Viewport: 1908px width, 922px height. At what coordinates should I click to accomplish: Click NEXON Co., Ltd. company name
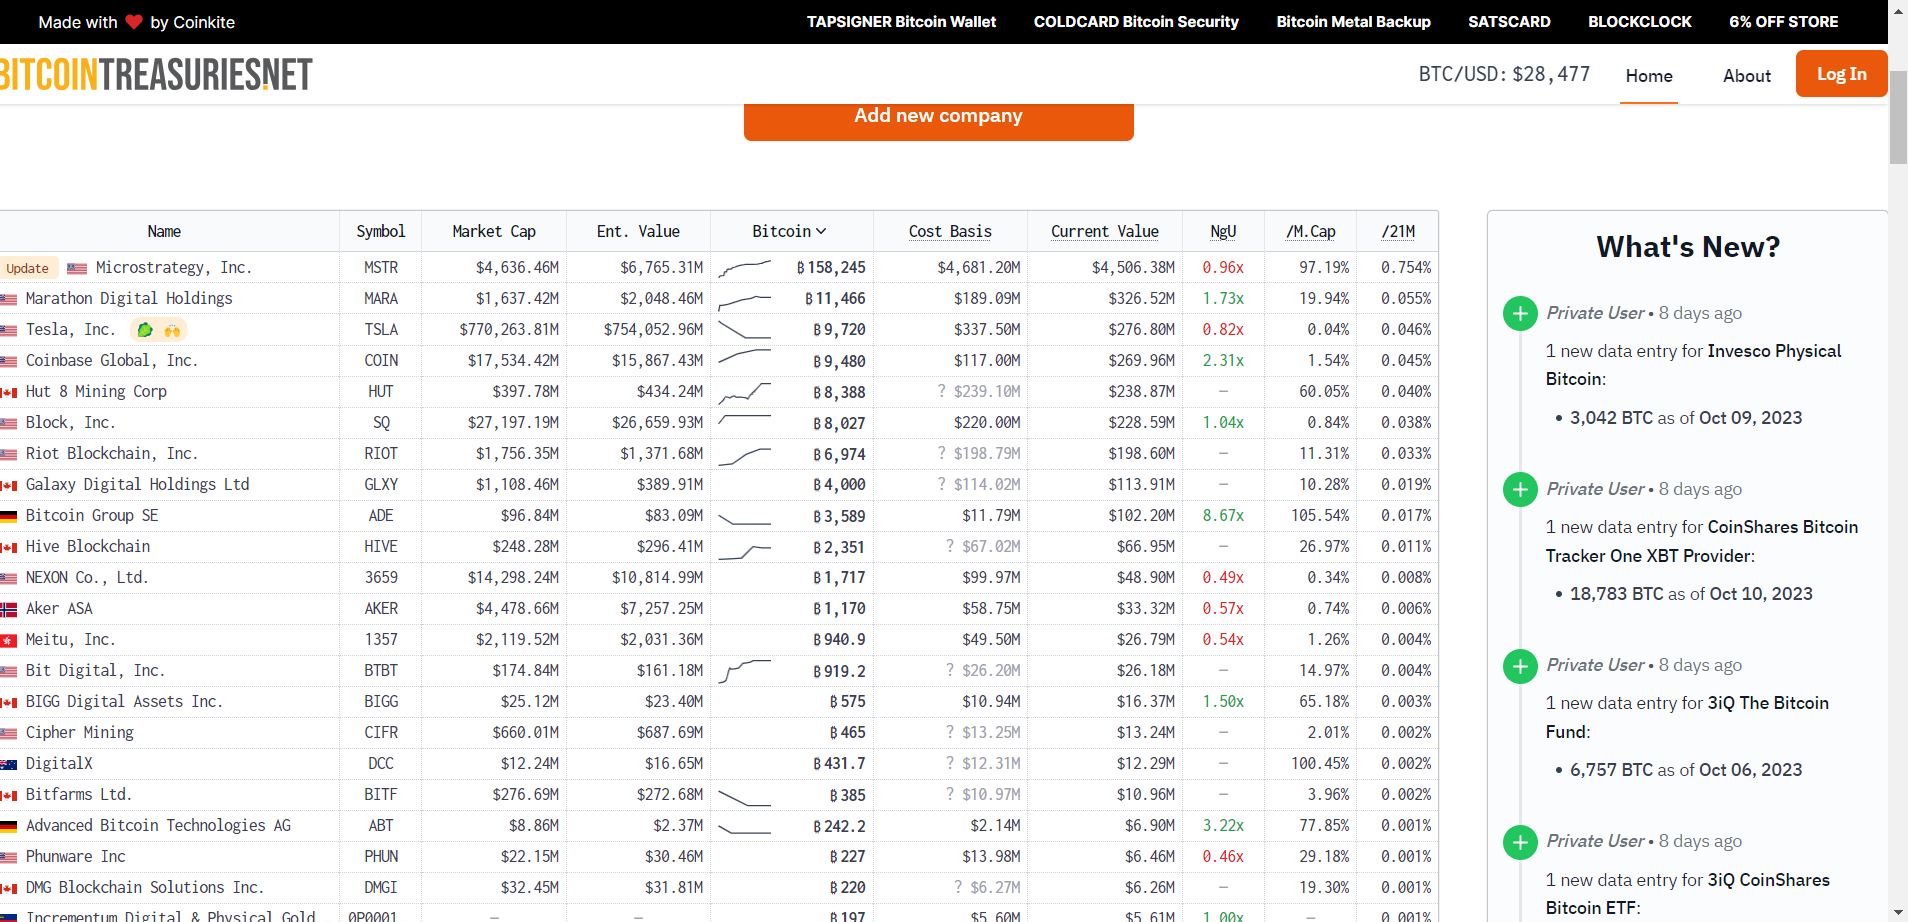pyautogui.click(x=87, y=578)
